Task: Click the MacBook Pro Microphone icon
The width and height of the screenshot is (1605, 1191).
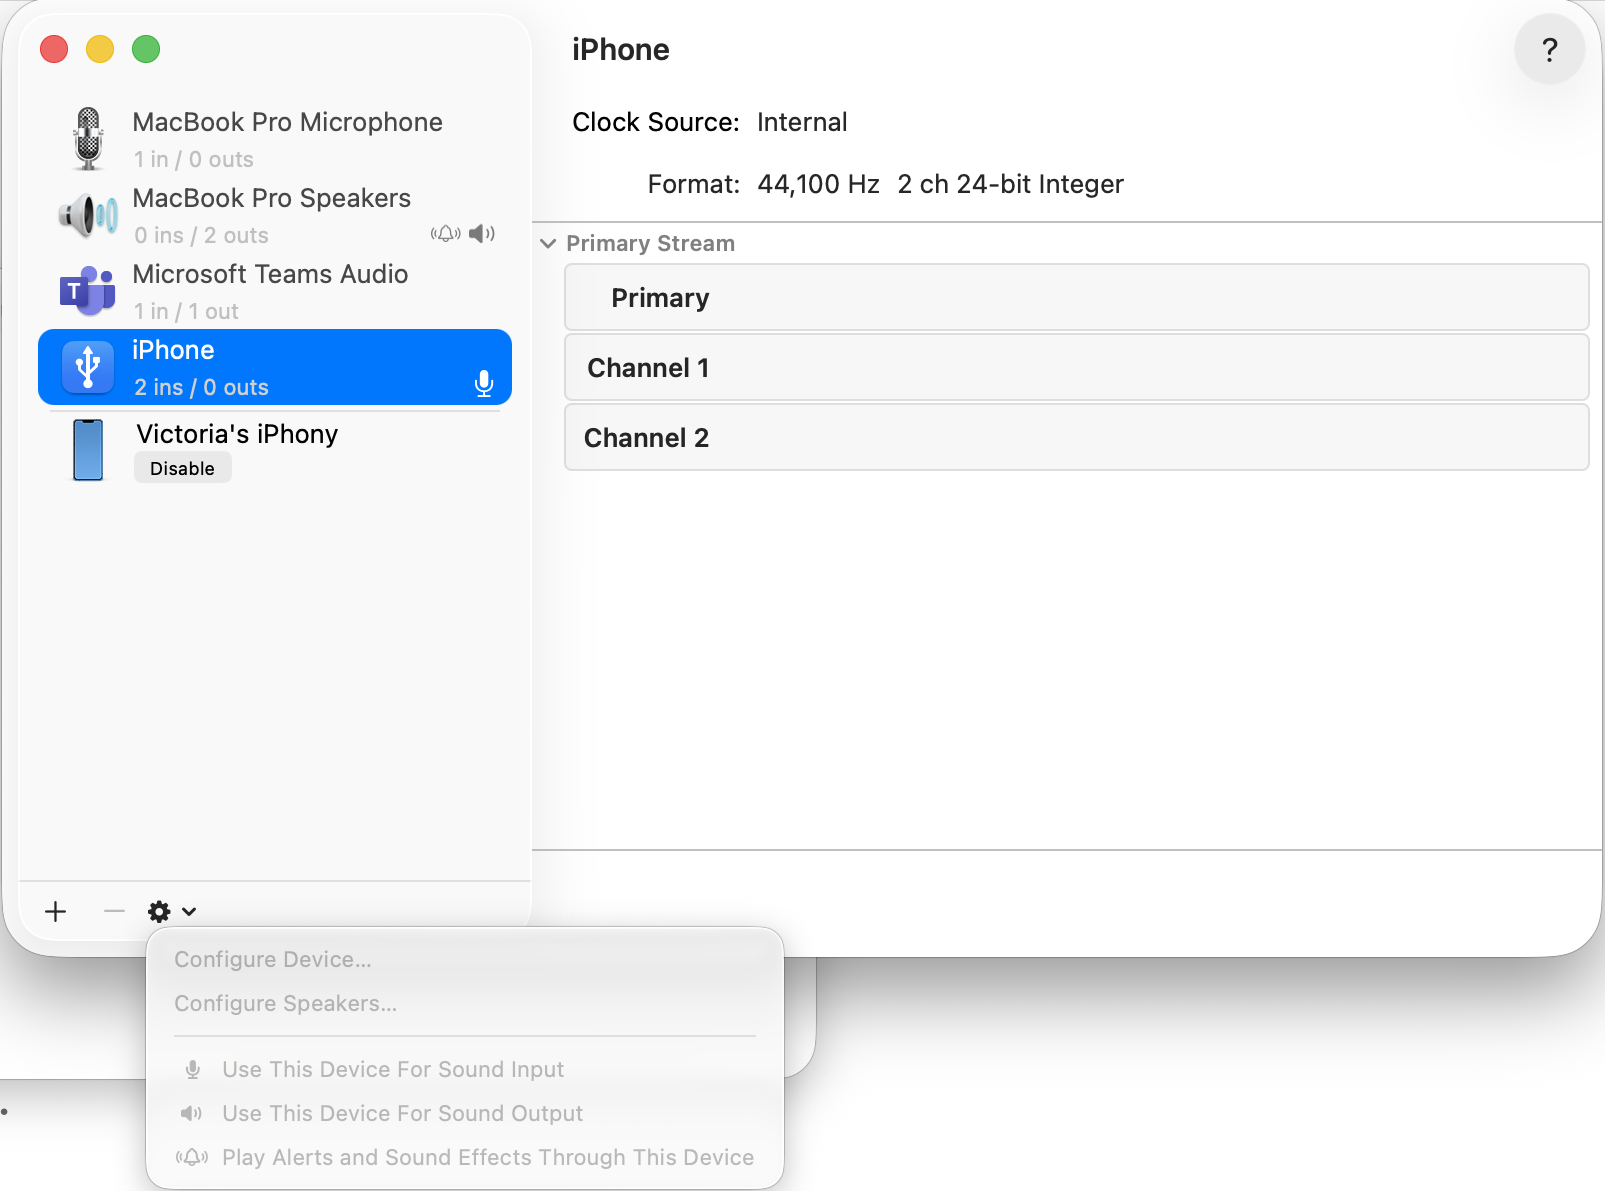Action: (x=88, y=138)
